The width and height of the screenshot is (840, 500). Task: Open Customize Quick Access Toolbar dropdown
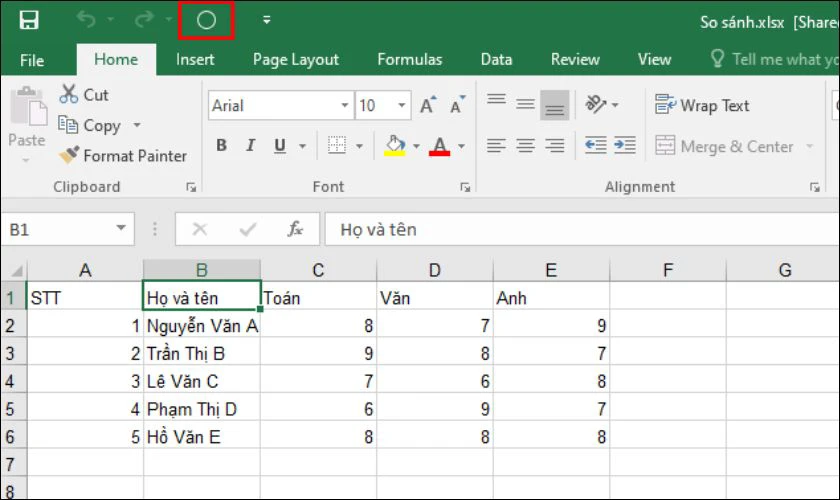266,20
